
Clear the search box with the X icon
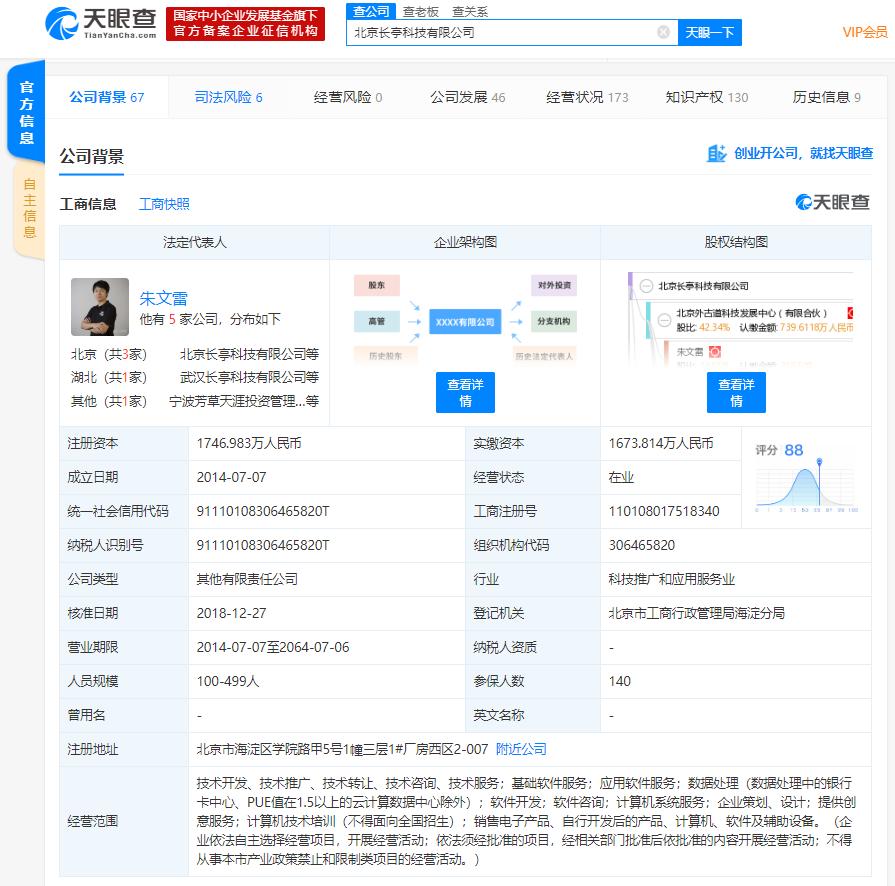[663, 32]
